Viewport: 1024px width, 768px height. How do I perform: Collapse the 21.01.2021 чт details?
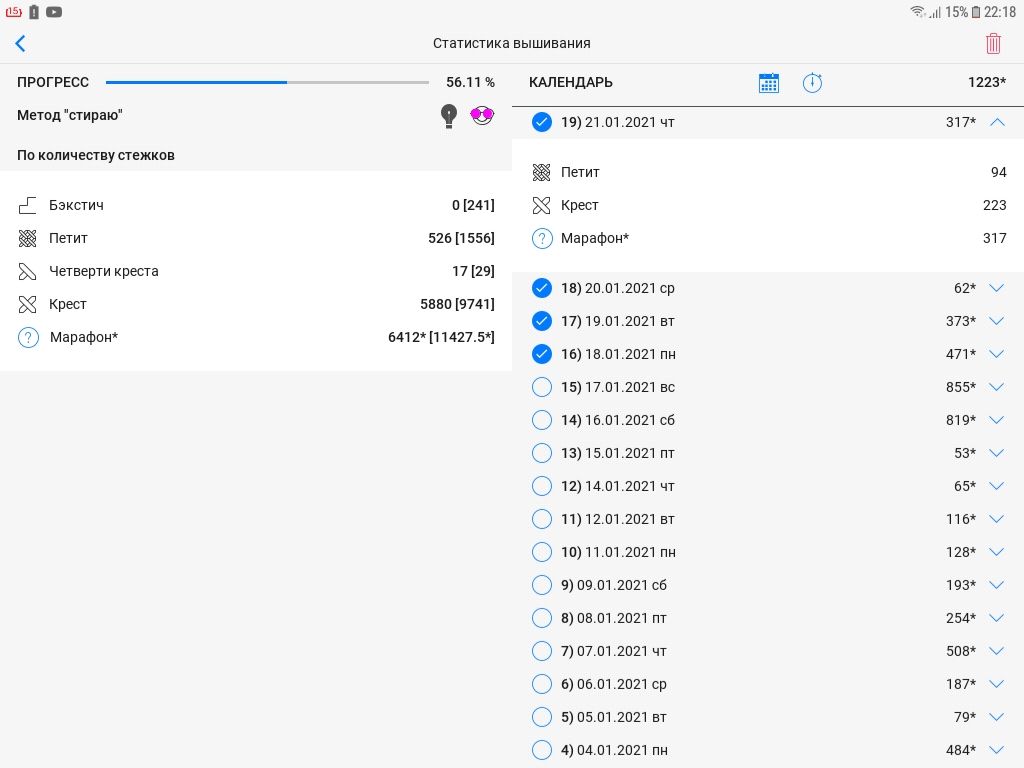[996, 122]
